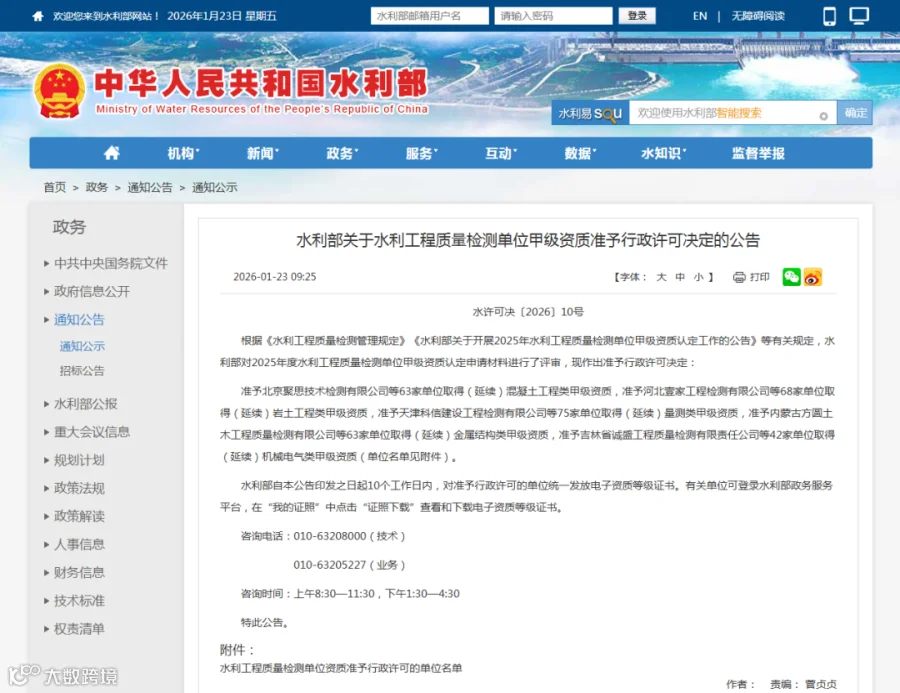Set font size to 中 (medium)
The image size is (900, 693).
click(x=680, y=277)
